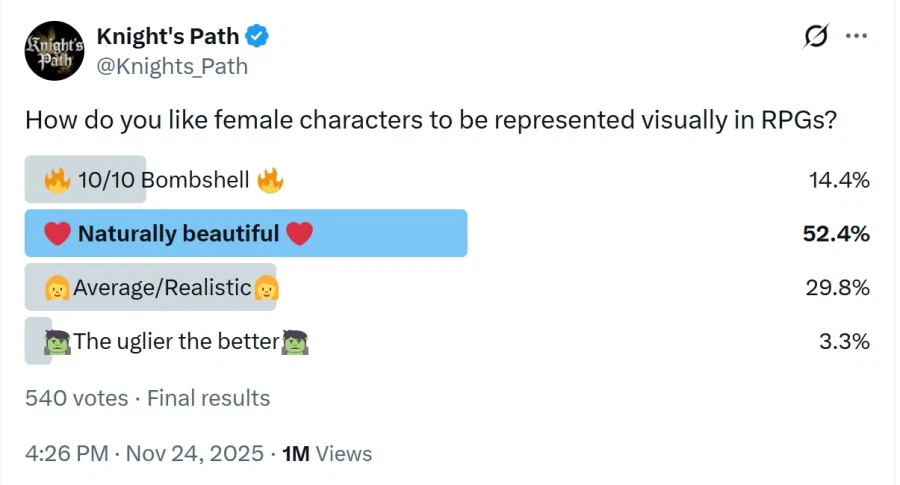This screenshot has height=485, width=900.
Task: Open the three-dot more options menu
Action: click(x=856, y=37)
